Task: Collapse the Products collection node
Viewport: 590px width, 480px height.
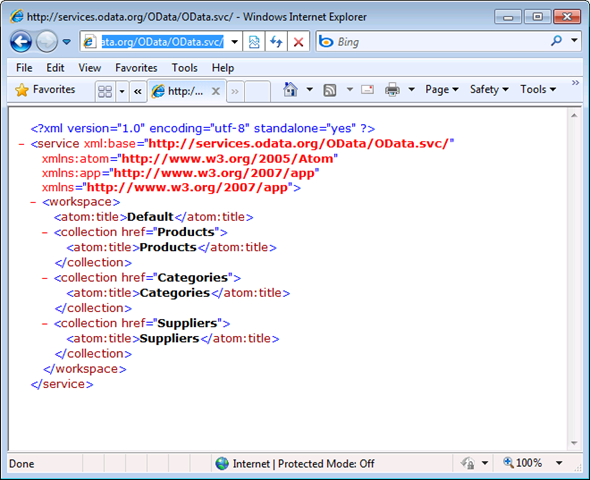Action: point(45,233)
